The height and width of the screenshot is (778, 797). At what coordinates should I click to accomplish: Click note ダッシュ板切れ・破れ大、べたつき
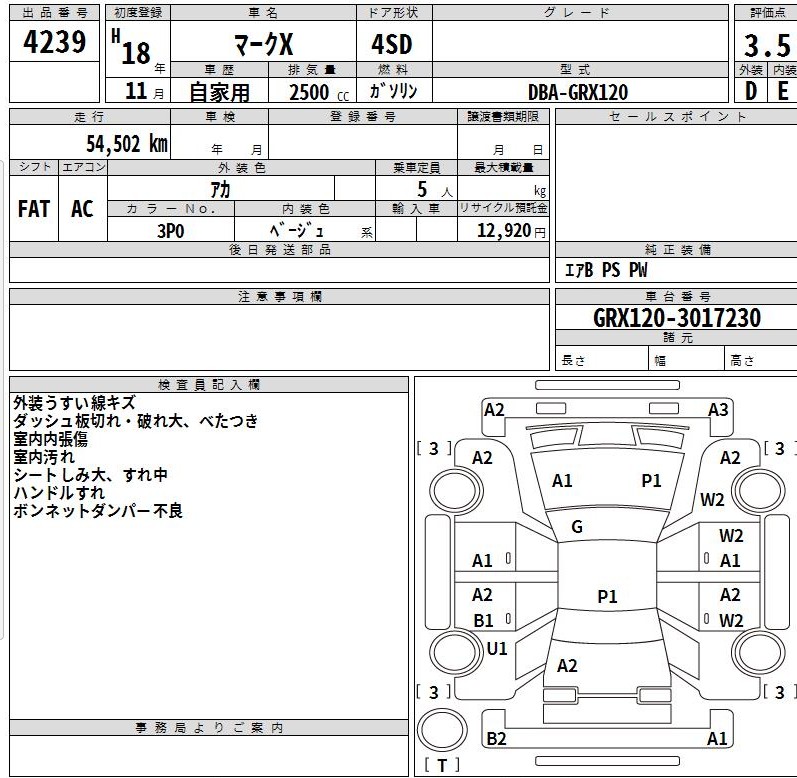click(136, 421)
